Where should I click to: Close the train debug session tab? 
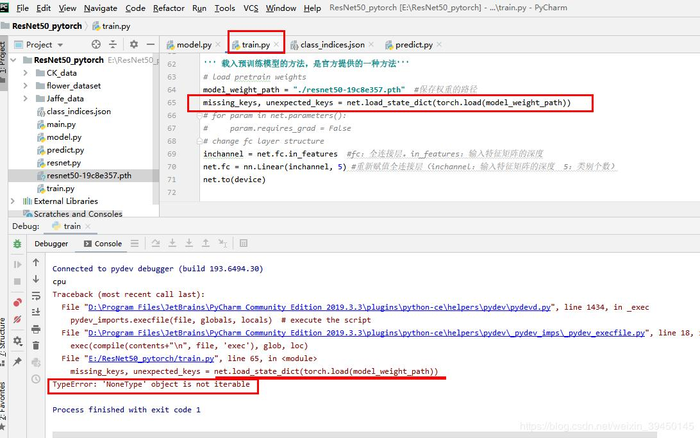(88, 226)
